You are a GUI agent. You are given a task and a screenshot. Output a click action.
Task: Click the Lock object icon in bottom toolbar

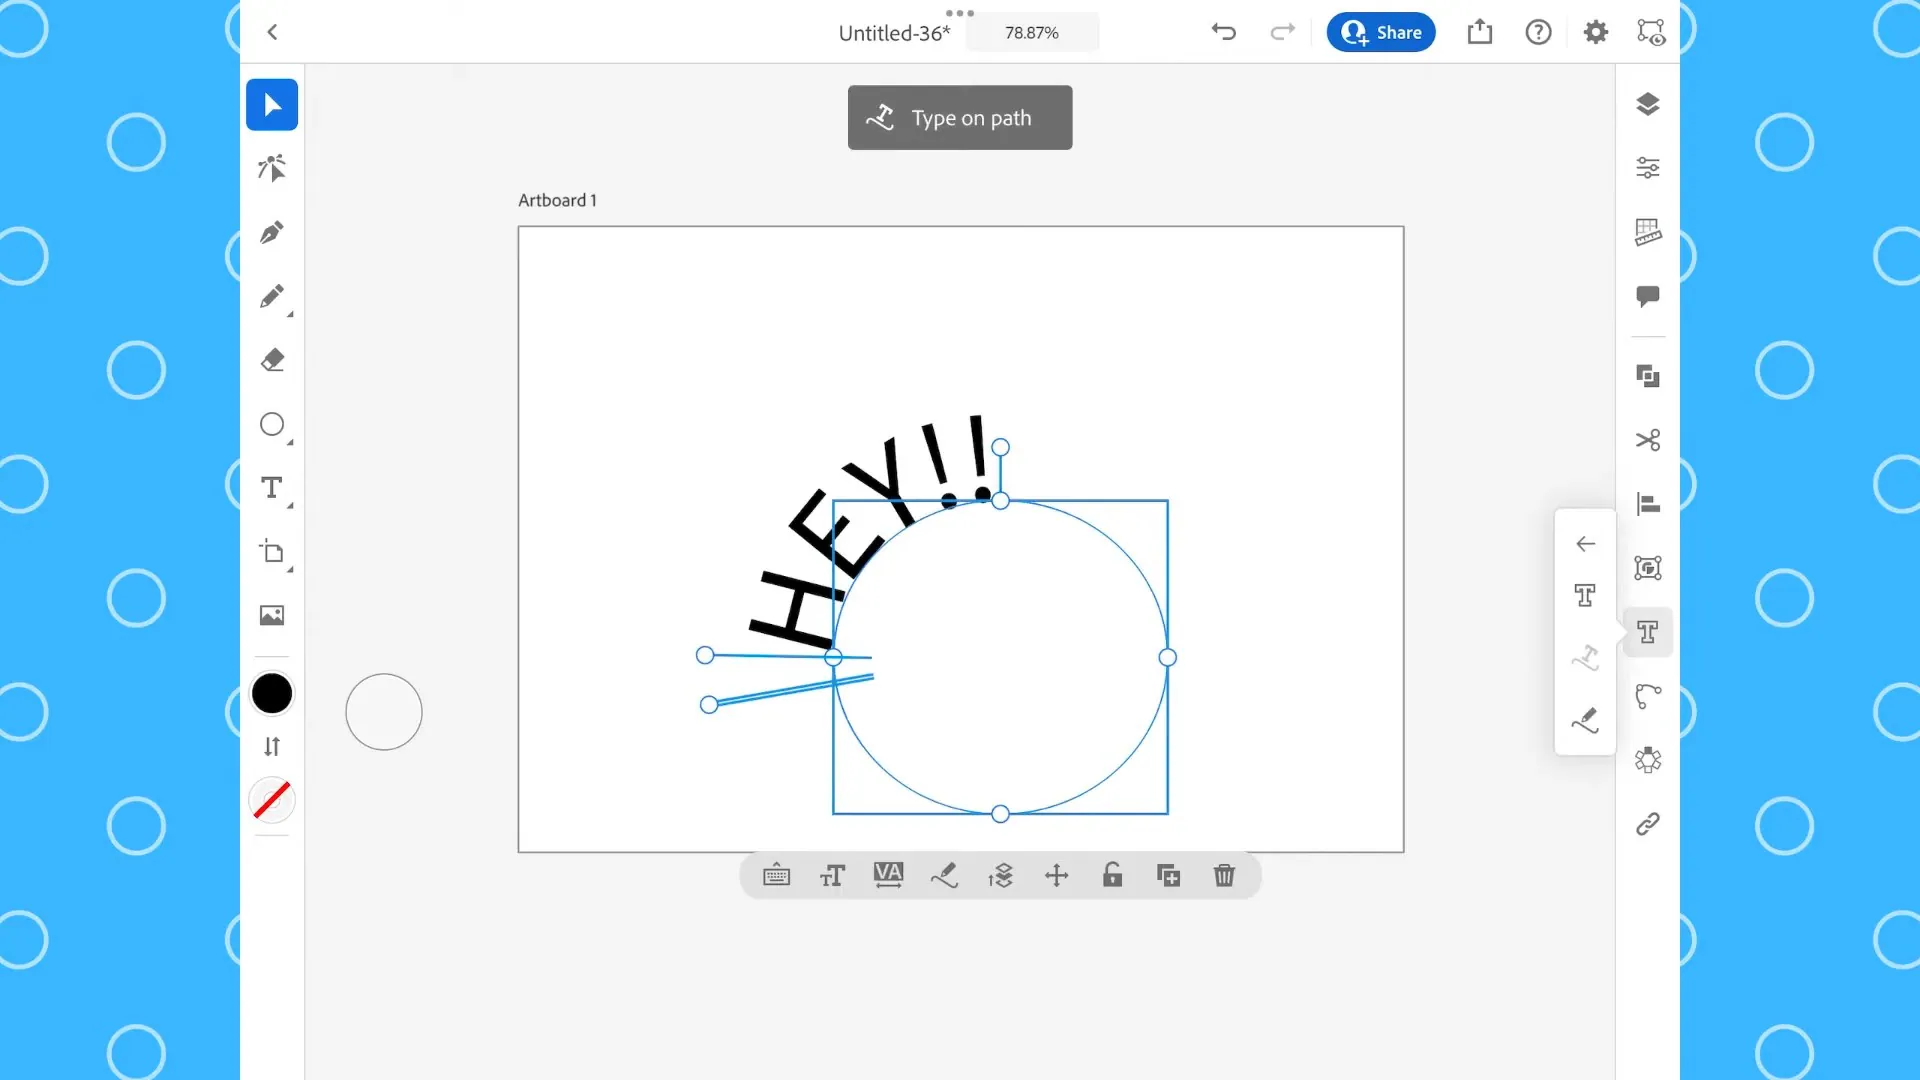(1112, 876)
